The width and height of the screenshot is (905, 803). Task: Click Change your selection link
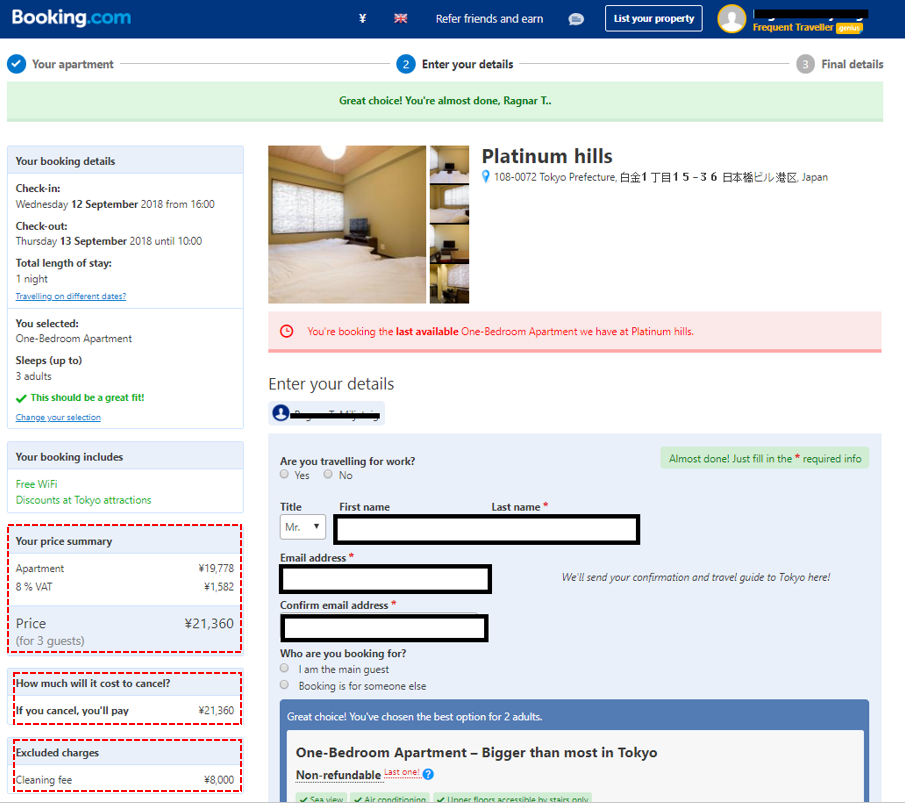point(58,417)
